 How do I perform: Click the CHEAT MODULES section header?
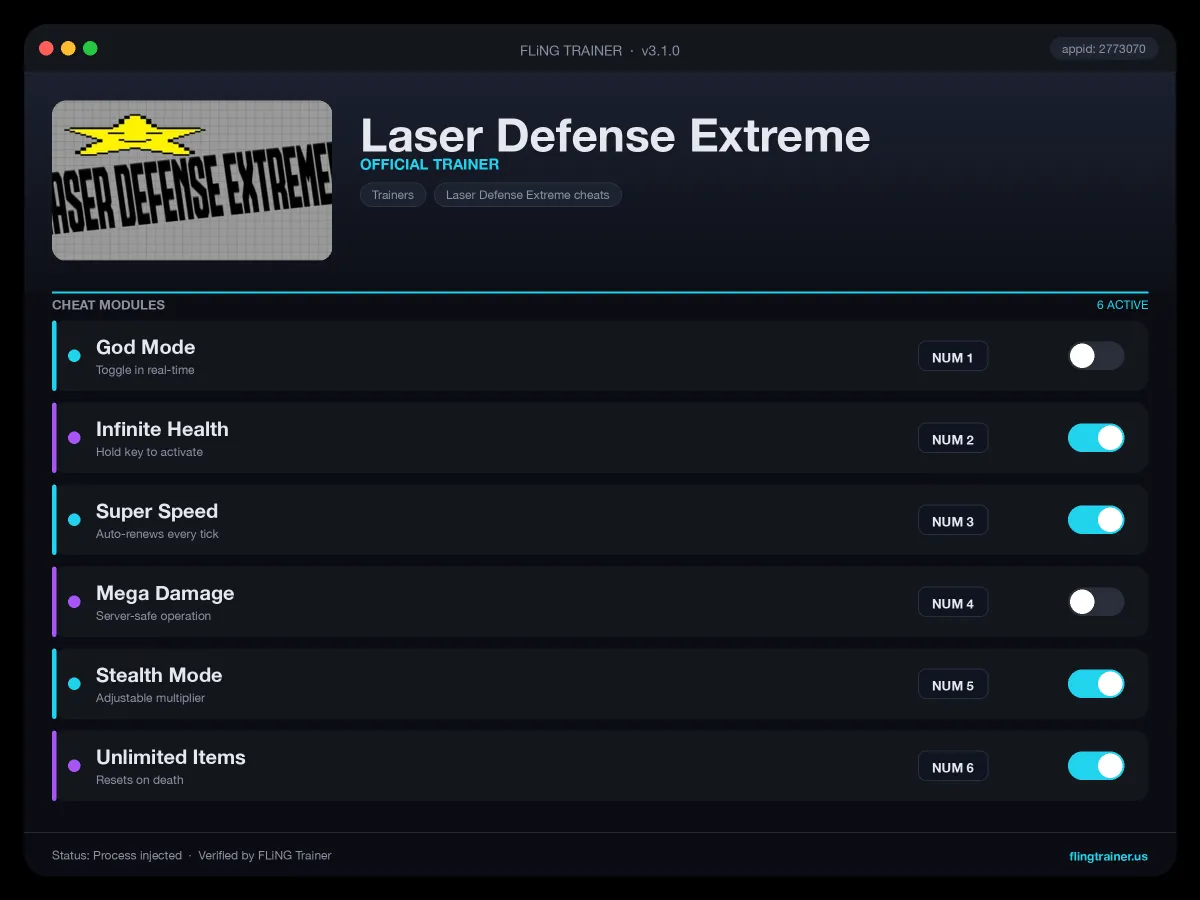(108, 305)
